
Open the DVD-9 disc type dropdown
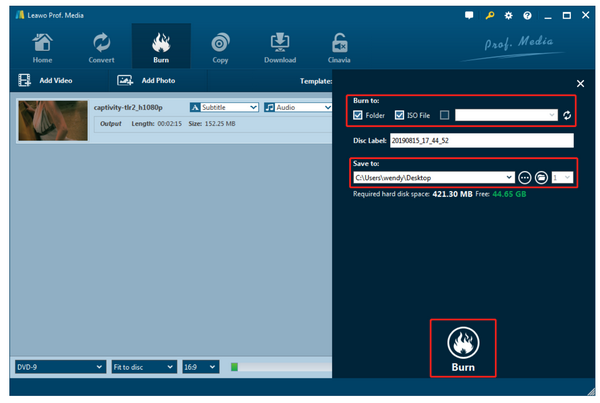click(60, 367)
